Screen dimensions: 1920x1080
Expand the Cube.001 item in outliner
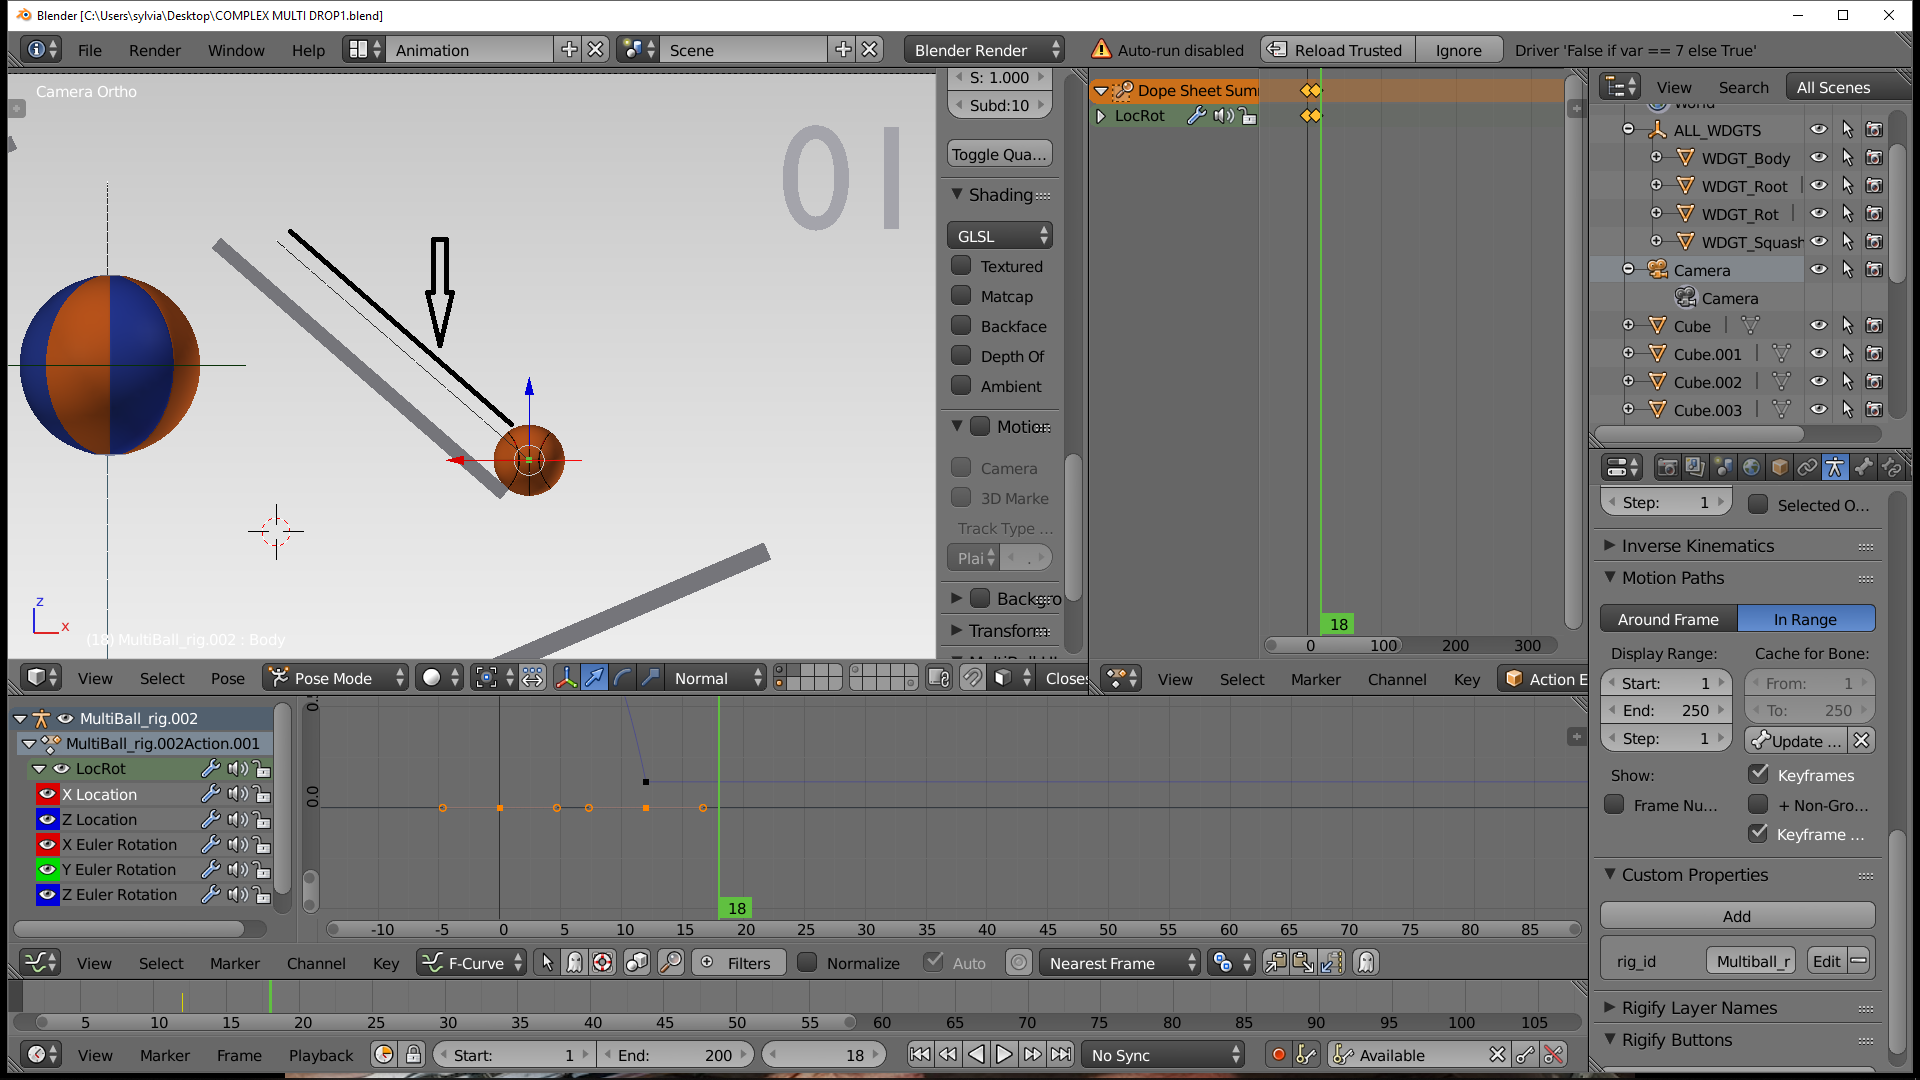[1629, 353]
